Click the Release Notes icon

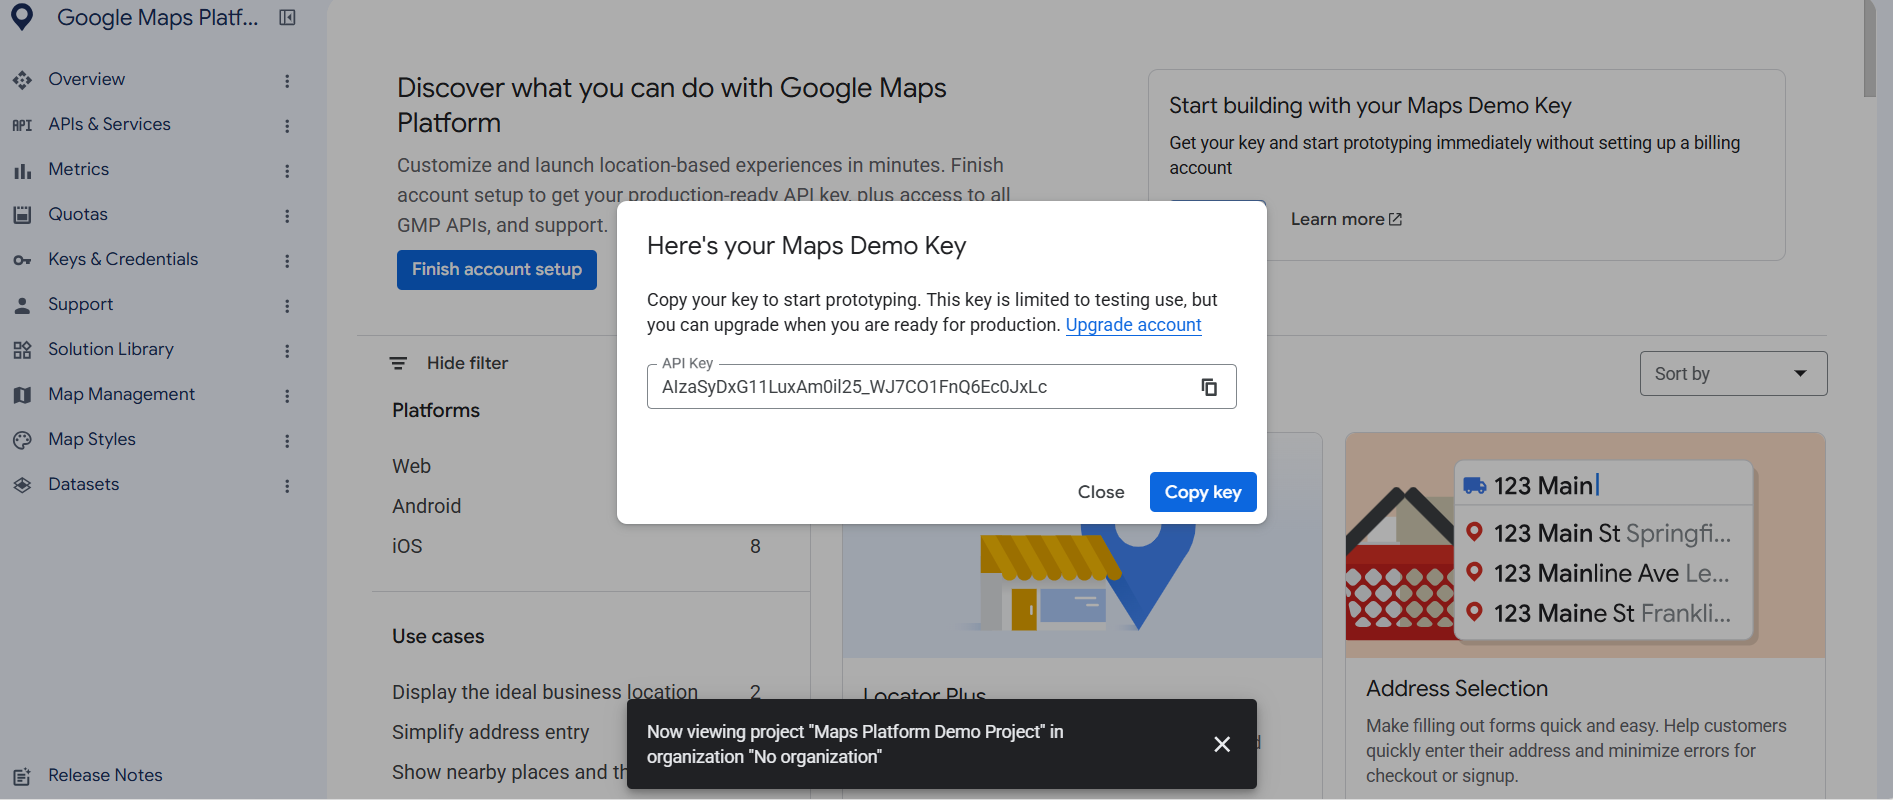(22, 776)
